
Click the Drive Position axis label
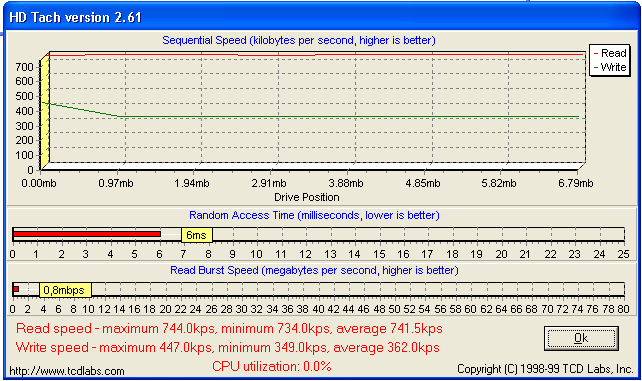[307, 197]
